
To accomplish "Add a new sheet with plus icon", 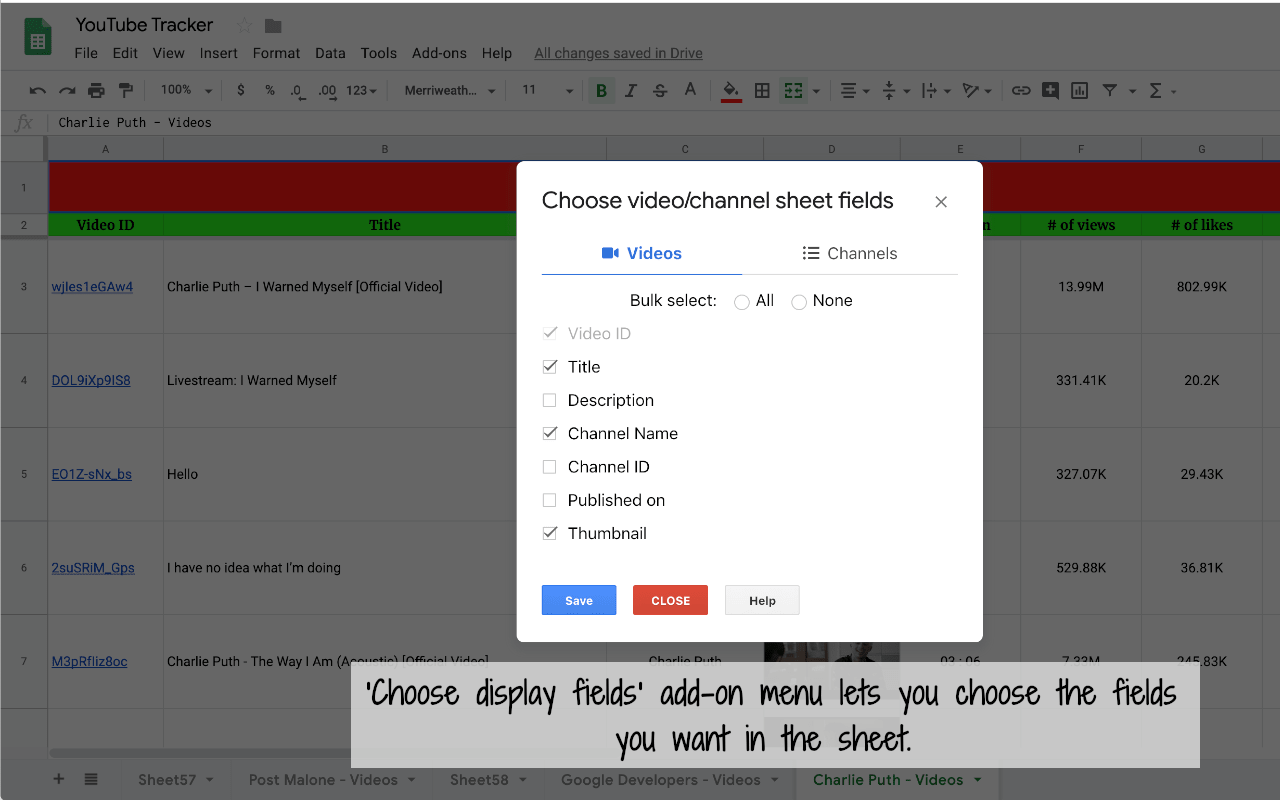I will coord(59,780).
